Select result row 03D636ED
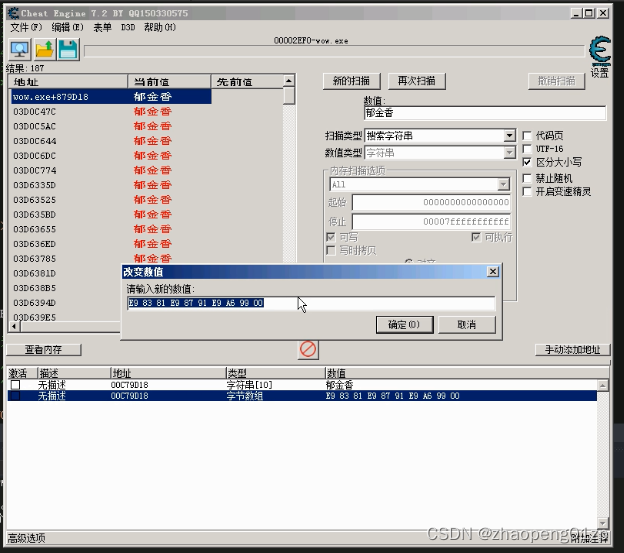624x553 pixels. 111,244
